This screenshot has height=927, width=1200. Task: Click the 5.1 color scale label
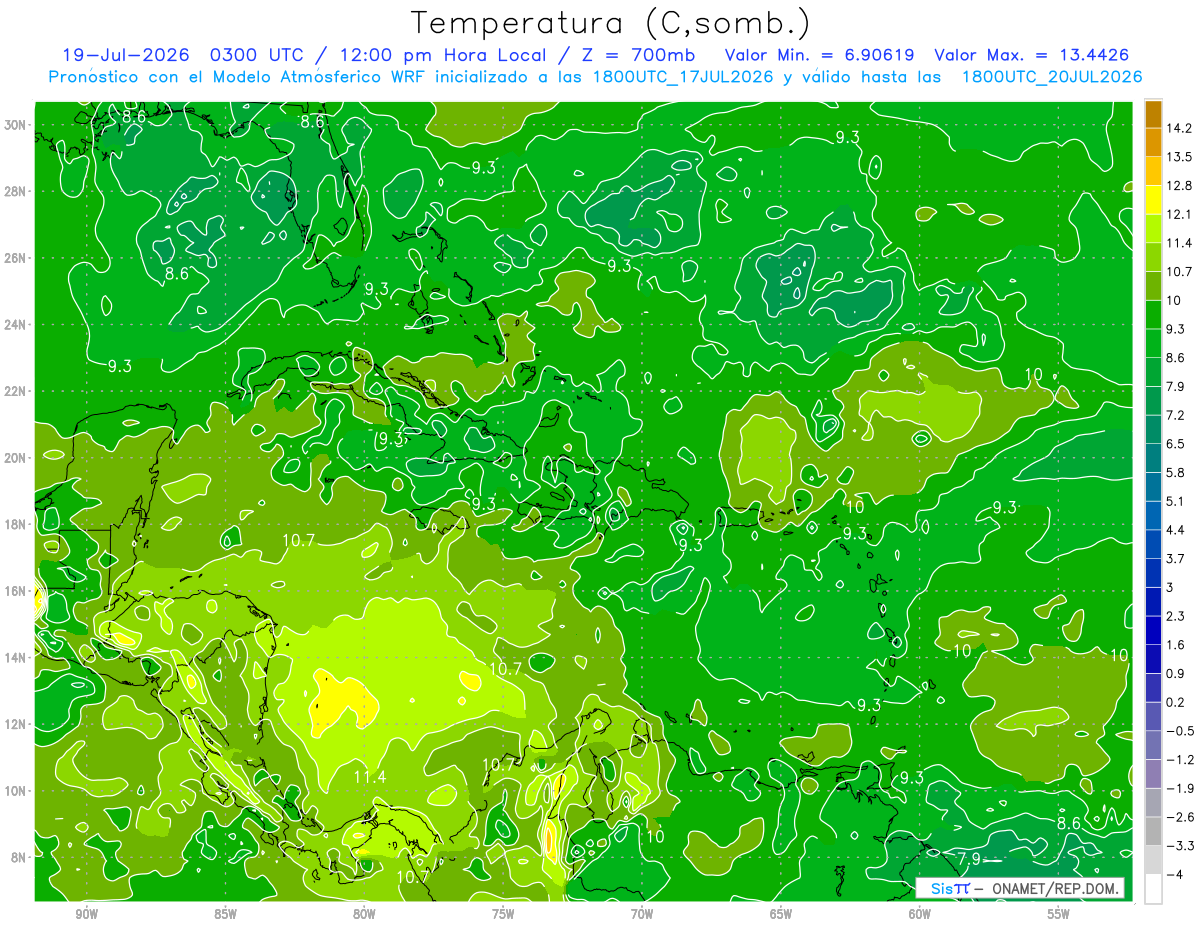[1176, 501]
